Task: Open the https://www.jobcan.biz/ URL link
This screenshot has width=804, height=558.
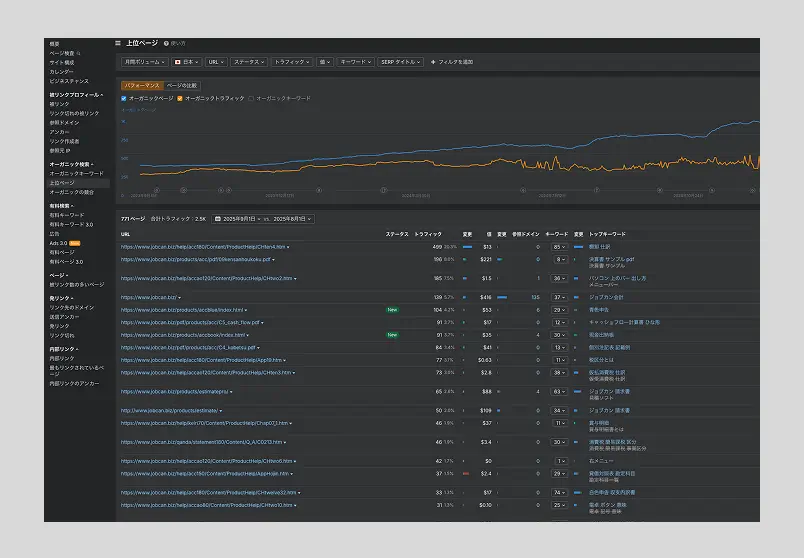Action: 149,297
